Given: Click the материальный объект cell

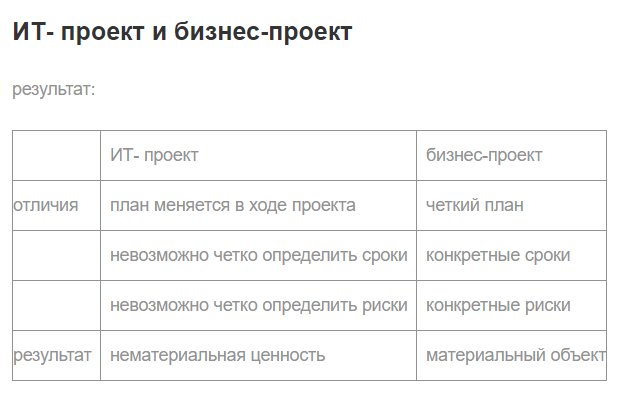Looking at the screenshot, I should coord(511,355).
